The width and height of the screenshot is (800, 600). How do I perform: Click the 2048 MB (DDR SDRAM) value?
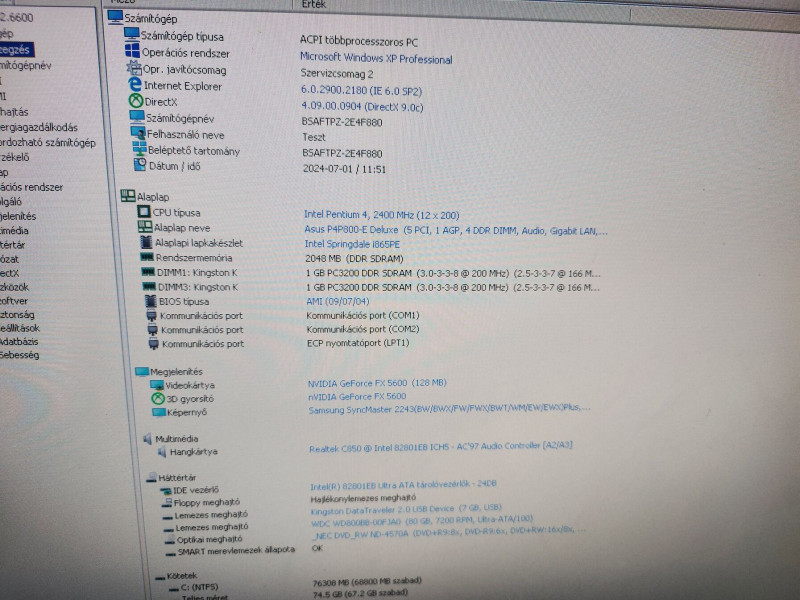click(x=354, y=259)
